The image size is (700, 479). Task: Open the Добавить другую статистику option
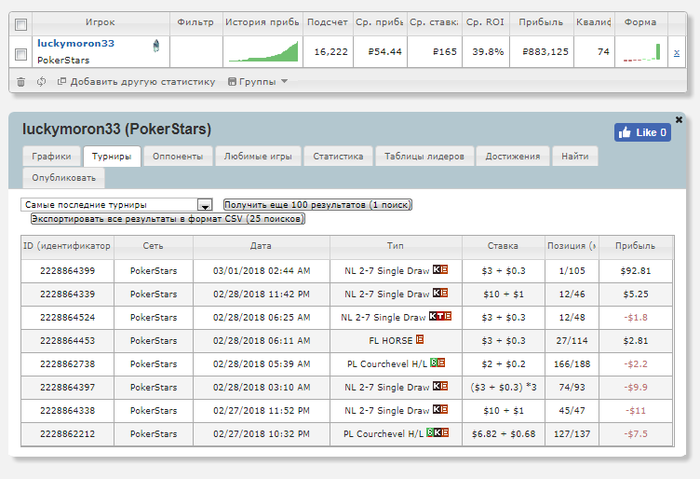click(x=137, y=82)
